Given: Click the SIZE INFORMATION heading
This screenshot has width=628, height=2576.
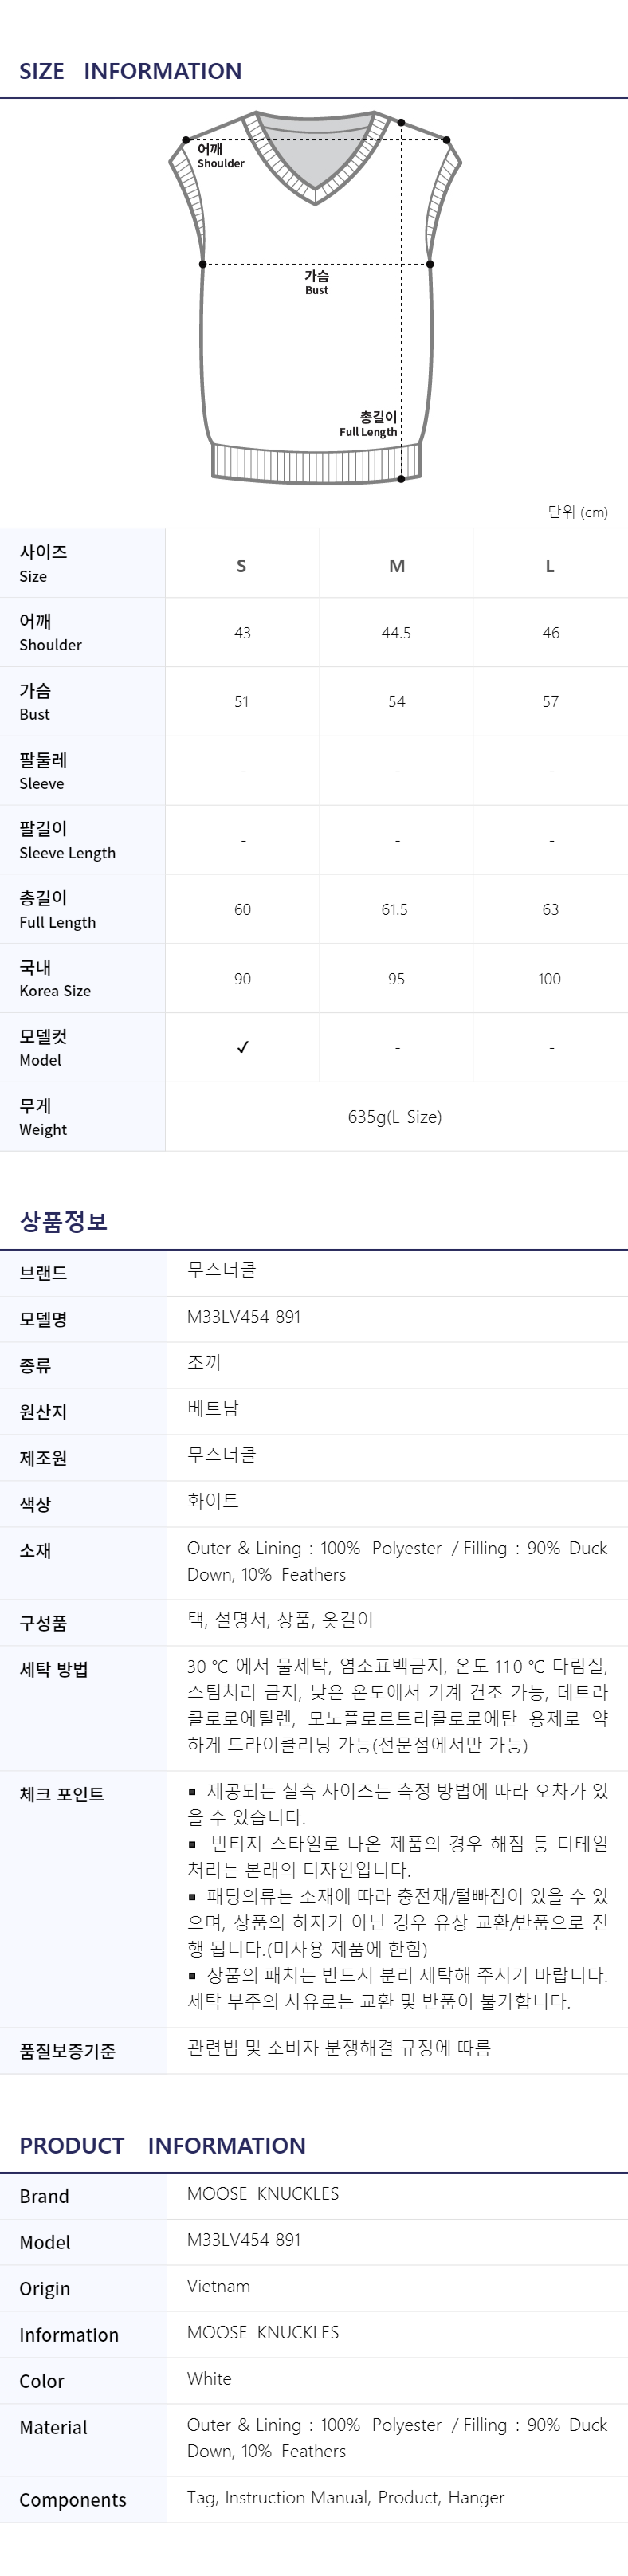Looking at the screenshot, I should 131,71.
